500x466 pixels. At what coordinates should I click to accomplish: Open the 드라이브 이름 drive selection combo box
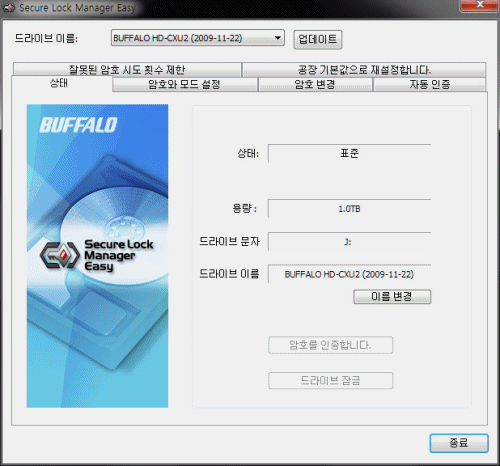pyautogui.click(x=198, y=38)
